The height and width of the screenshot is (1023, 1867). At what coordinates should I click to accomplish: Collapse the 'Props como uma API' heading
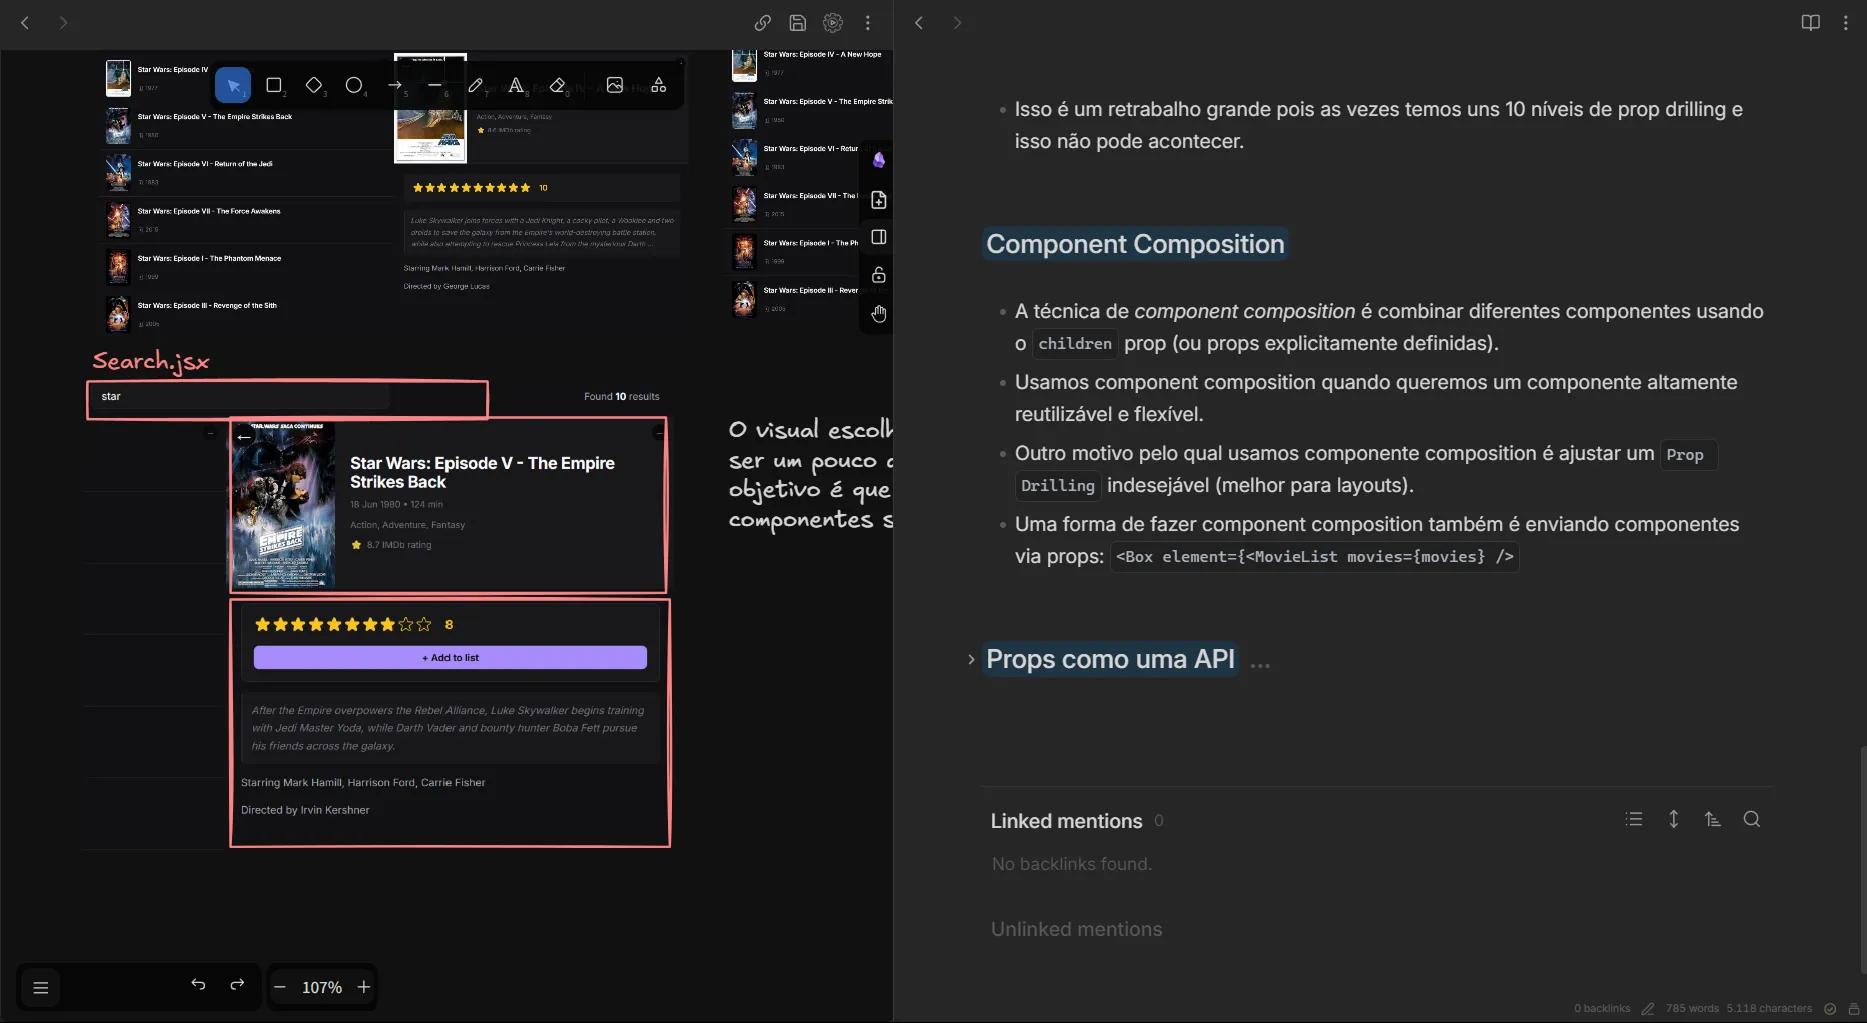(971, 660)
